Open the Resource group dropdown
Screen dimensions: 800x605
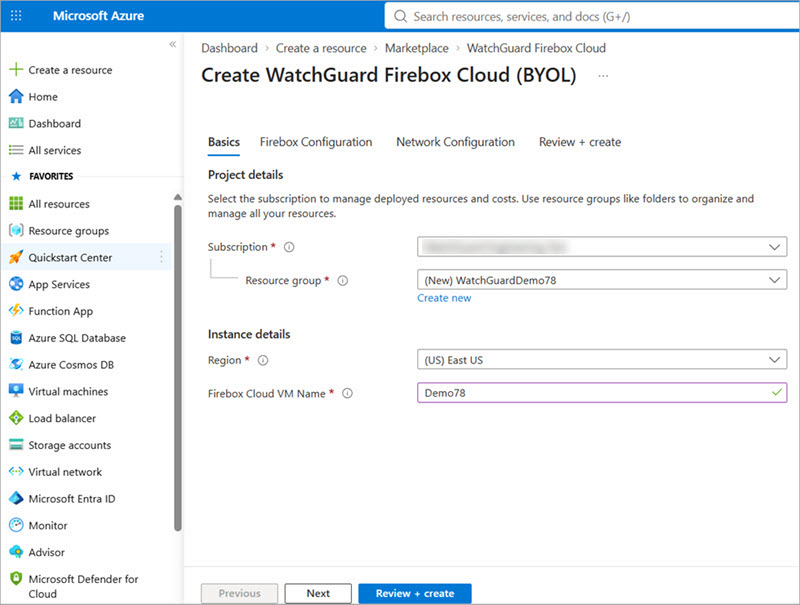pos(602,280)
